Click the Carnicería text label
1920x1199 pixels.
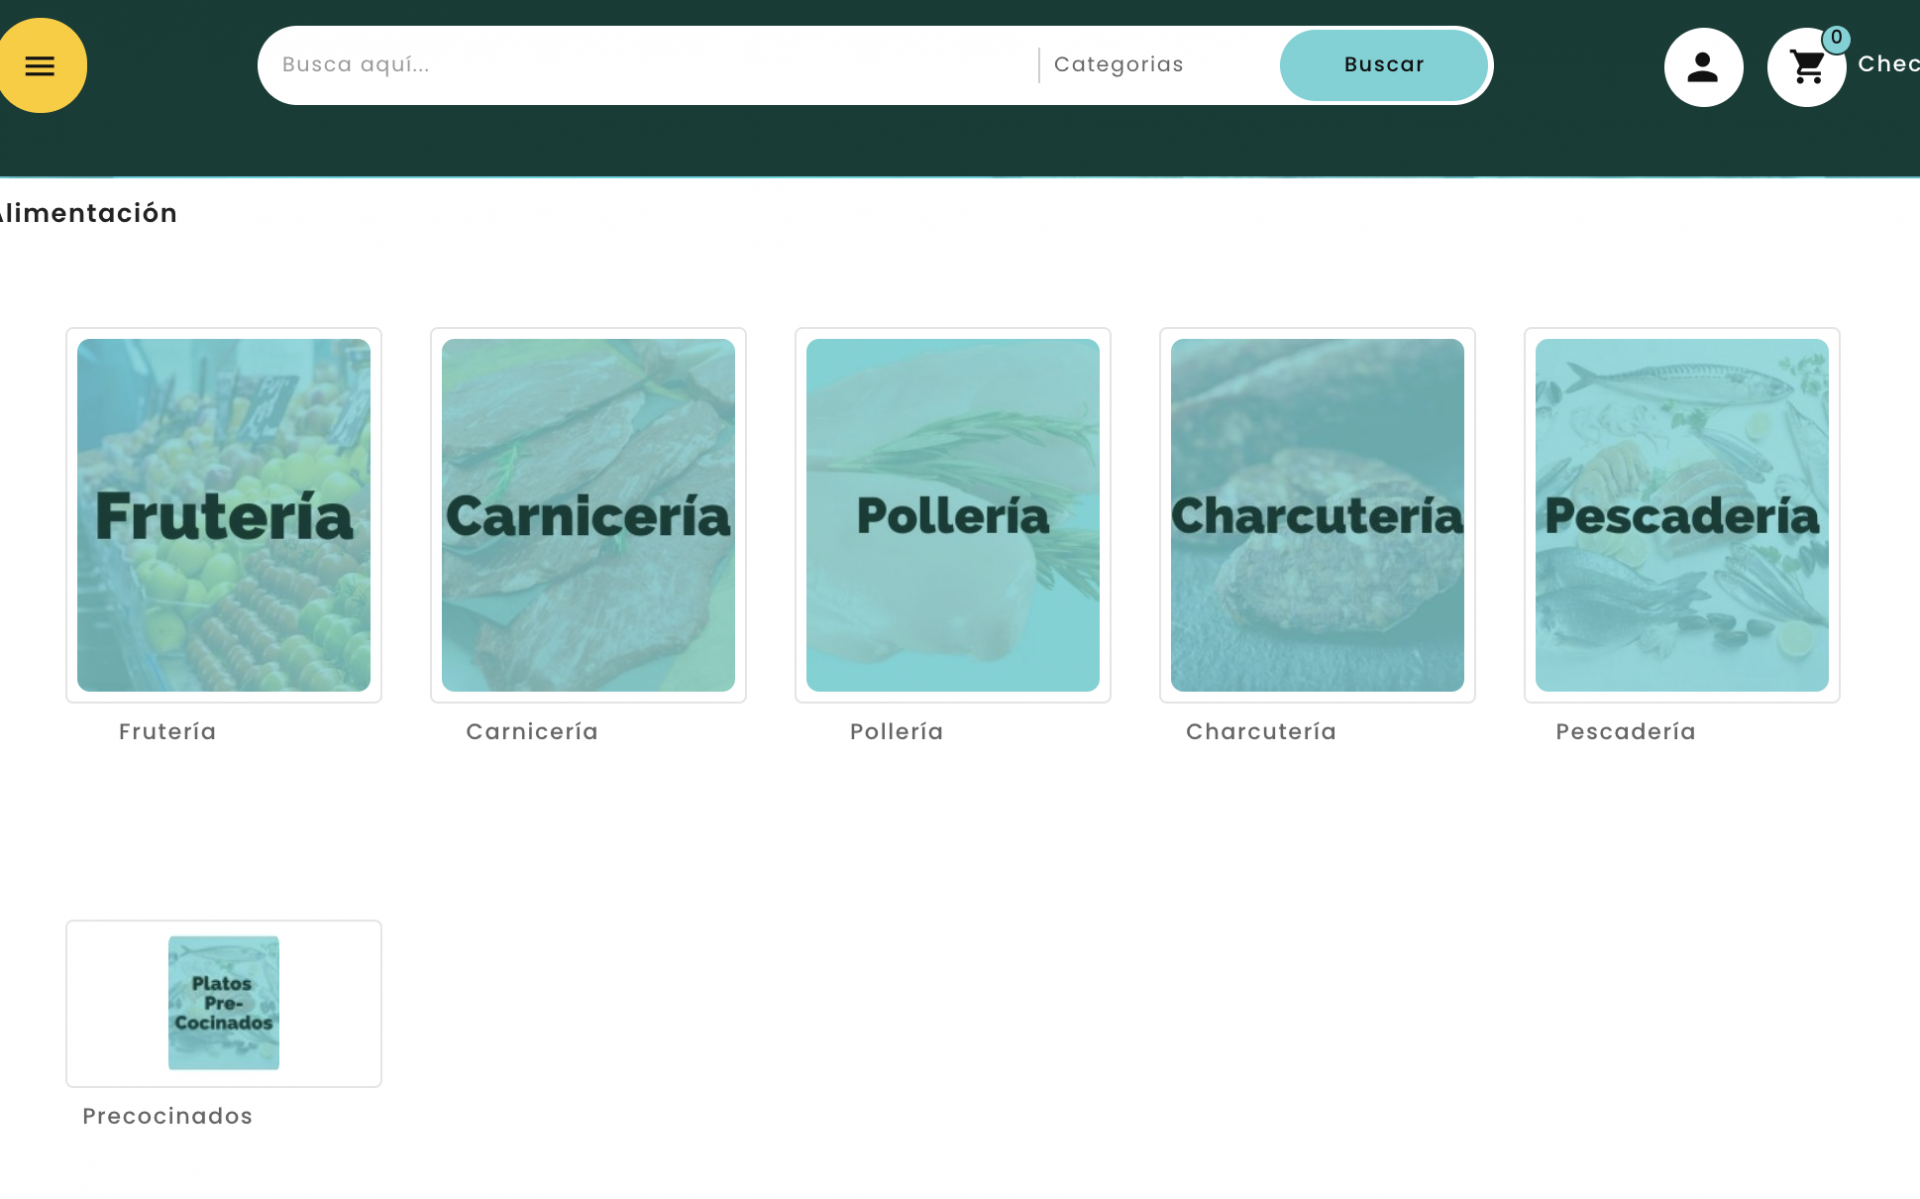[x=532, y=732]
